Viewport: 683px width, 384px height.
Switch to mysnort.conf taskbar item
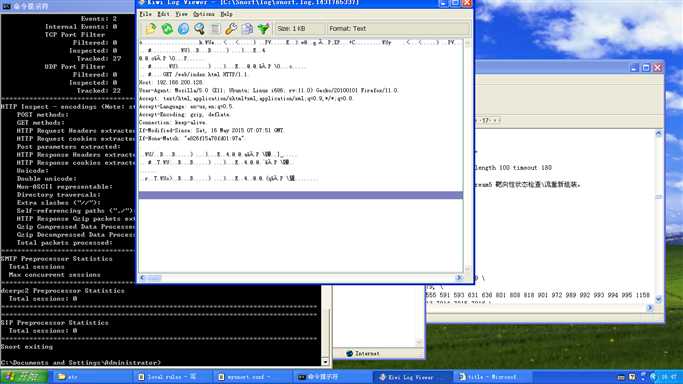click(252, 377)
